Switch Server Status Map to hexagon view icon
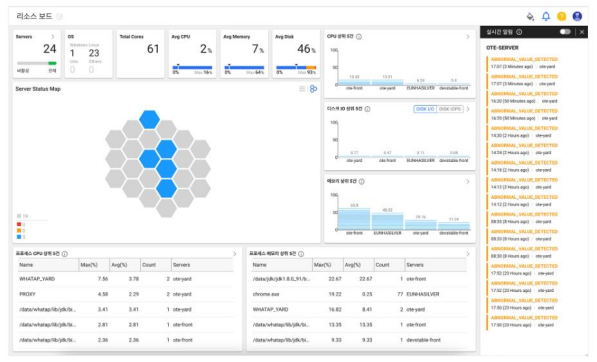The width and height of the screenshot is (597, 362). tap(313, 89)
